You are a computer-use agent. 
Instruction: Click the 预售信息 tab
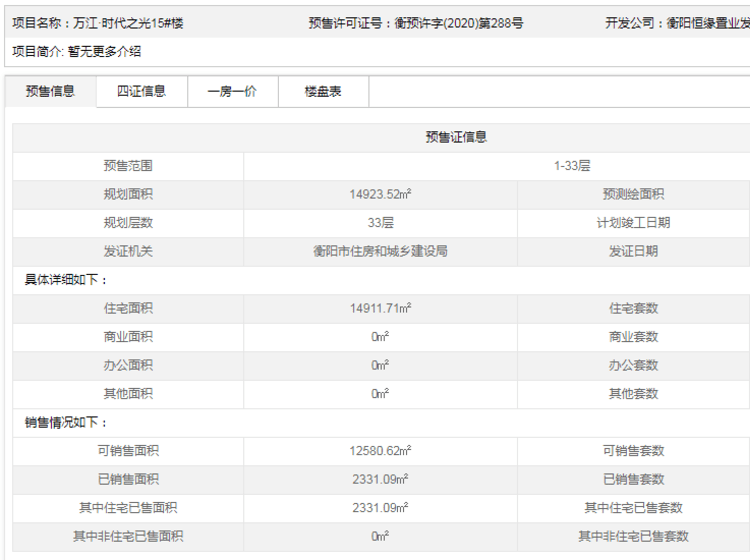(50, 91)
